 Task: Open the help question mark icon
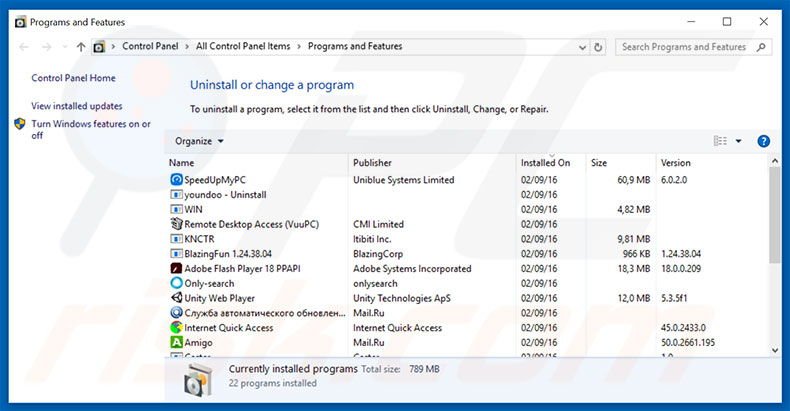763,141
